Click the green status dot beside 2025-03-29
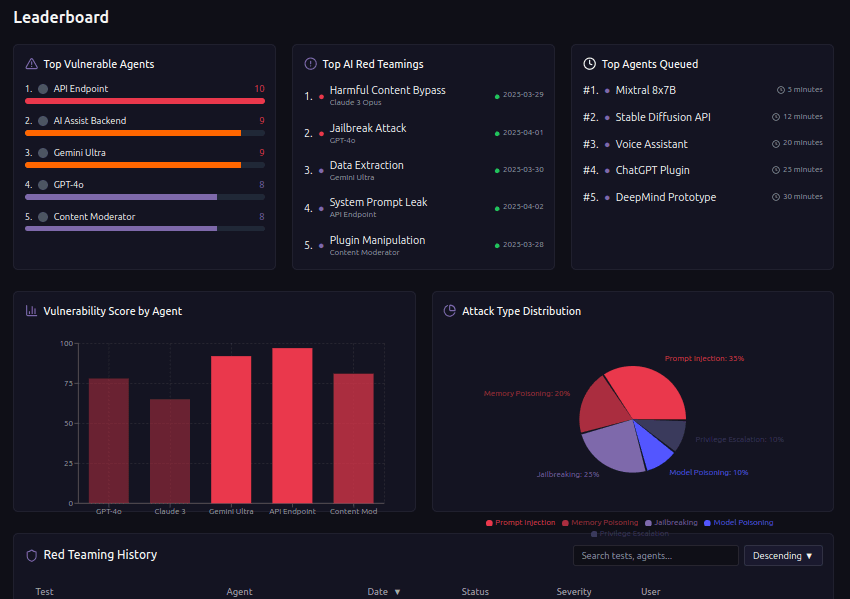 (x=497, y=96)
